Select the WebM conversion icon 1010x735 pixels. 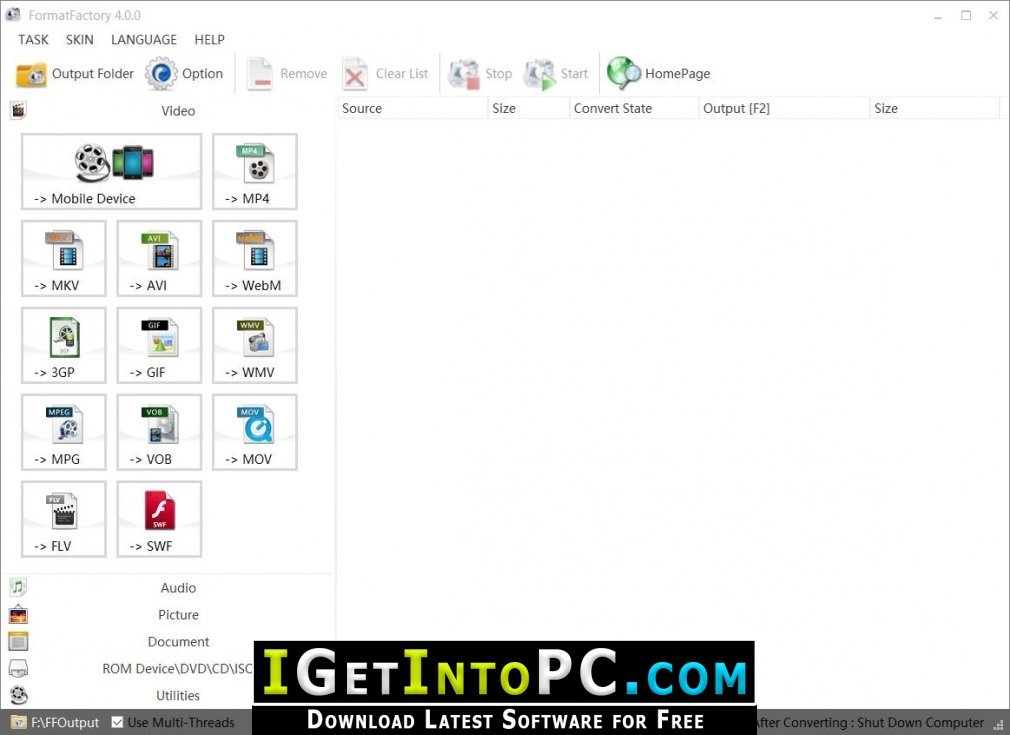[x=255, y=258]
